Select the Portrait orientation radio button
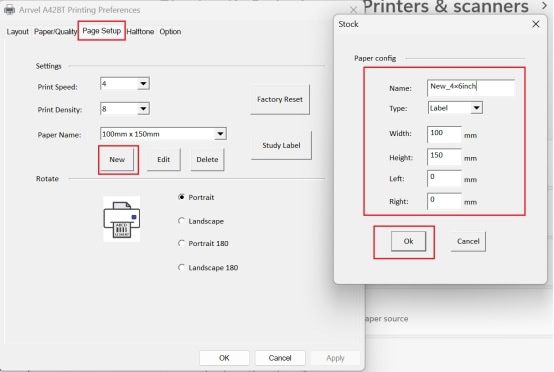The width and height of the screenshot is (554, 372). click(x=181, y=197)
